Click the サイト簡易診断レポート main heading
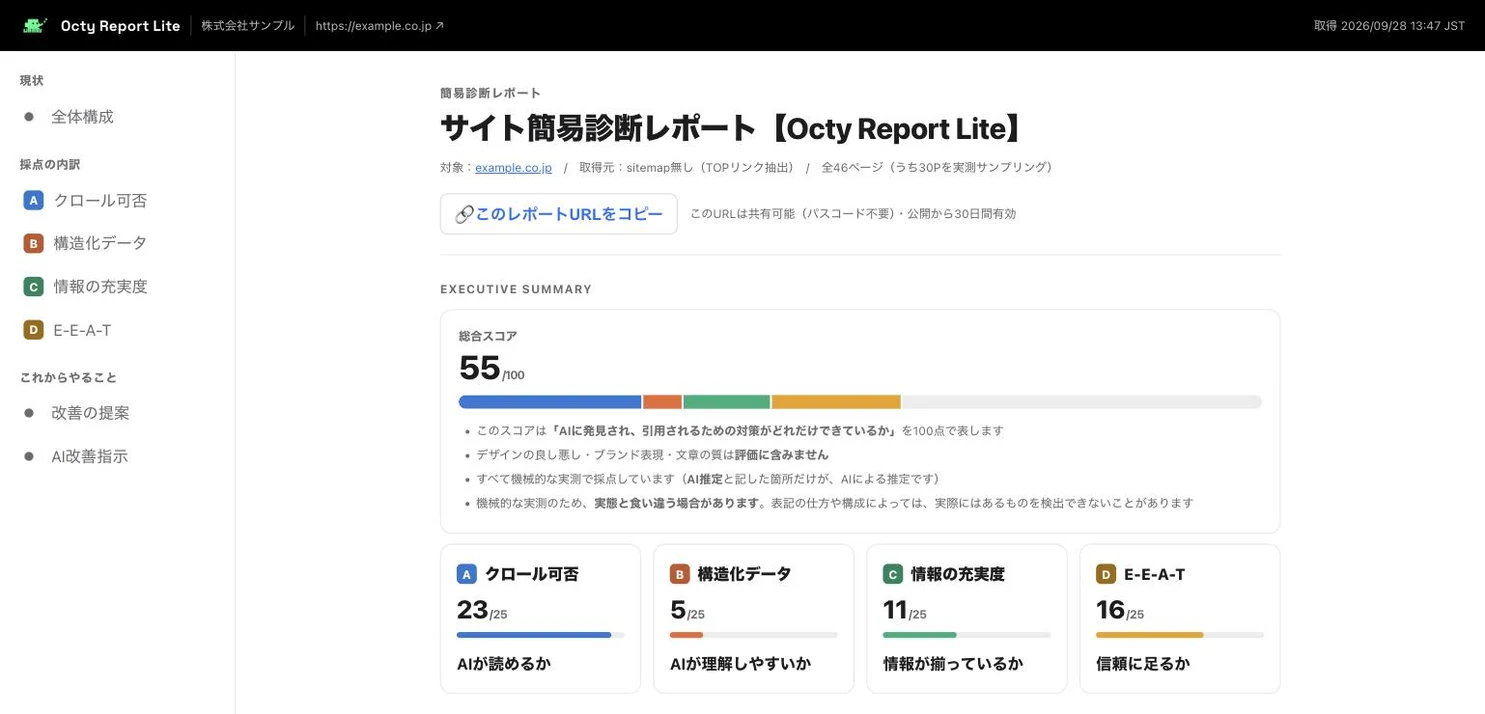This screenshot has width=1485, height=714. (x=733, y=129)
